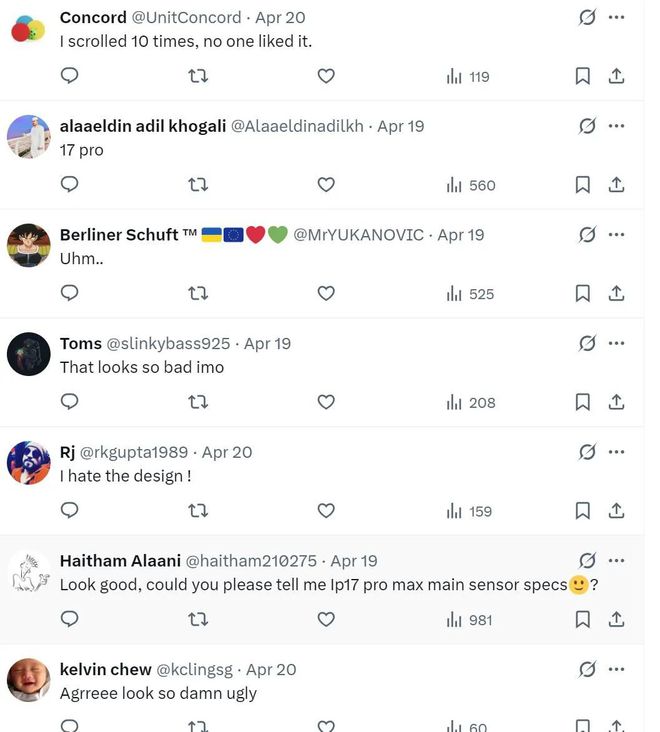Share Rj's 'I hate the design' reply

616,511
